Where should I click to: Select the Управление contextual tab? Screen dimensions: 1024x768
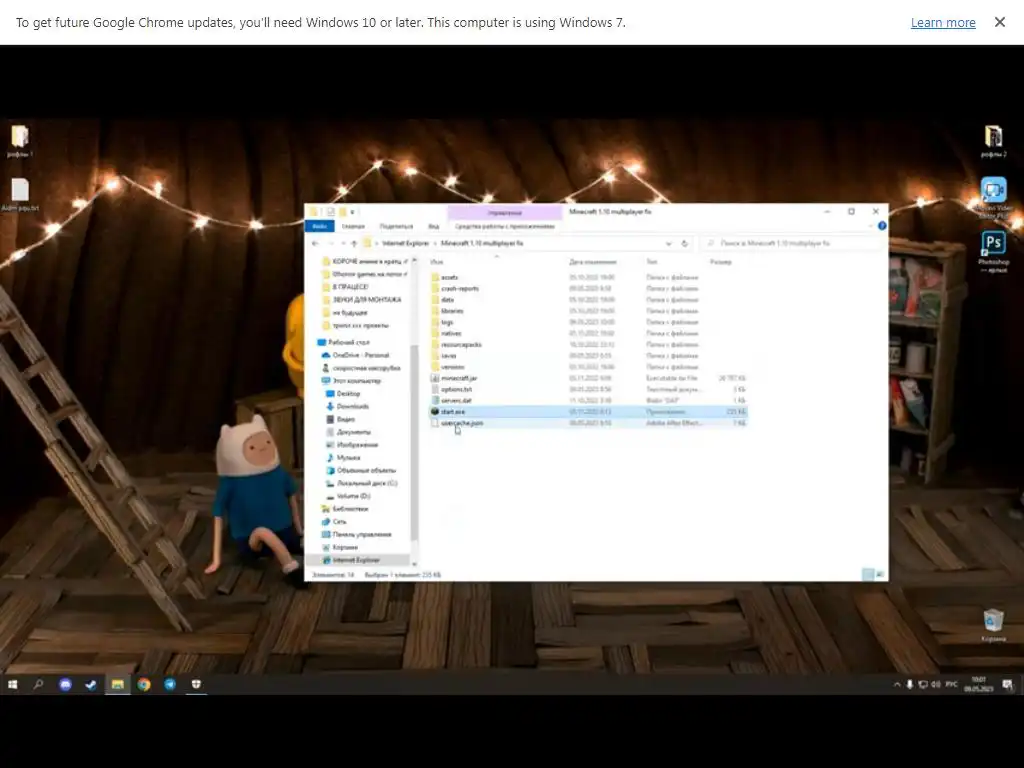point(505,212)
